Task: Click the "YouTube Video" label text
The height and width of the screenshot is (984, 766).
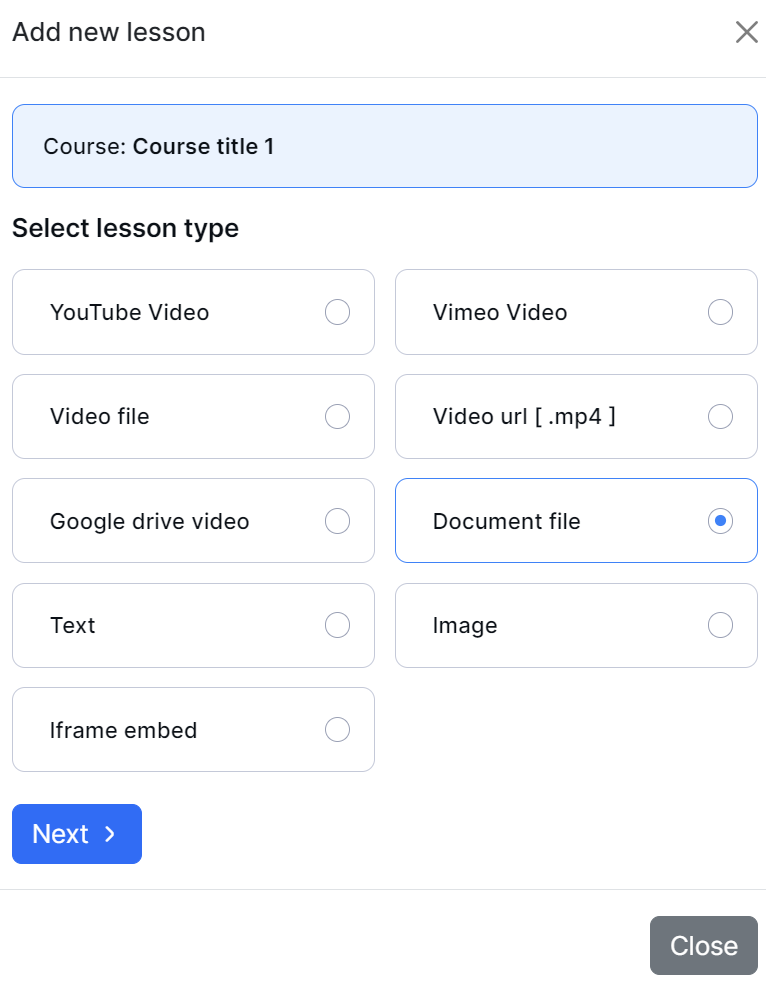Action: pos(129,312)
